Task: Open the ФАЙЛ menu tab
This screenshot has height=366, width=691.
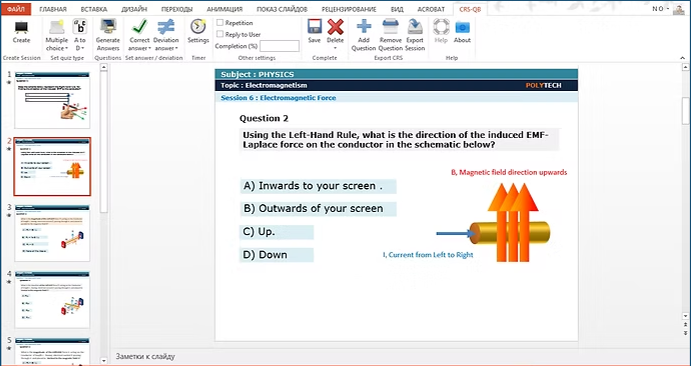Action: (x=16, y=9)
